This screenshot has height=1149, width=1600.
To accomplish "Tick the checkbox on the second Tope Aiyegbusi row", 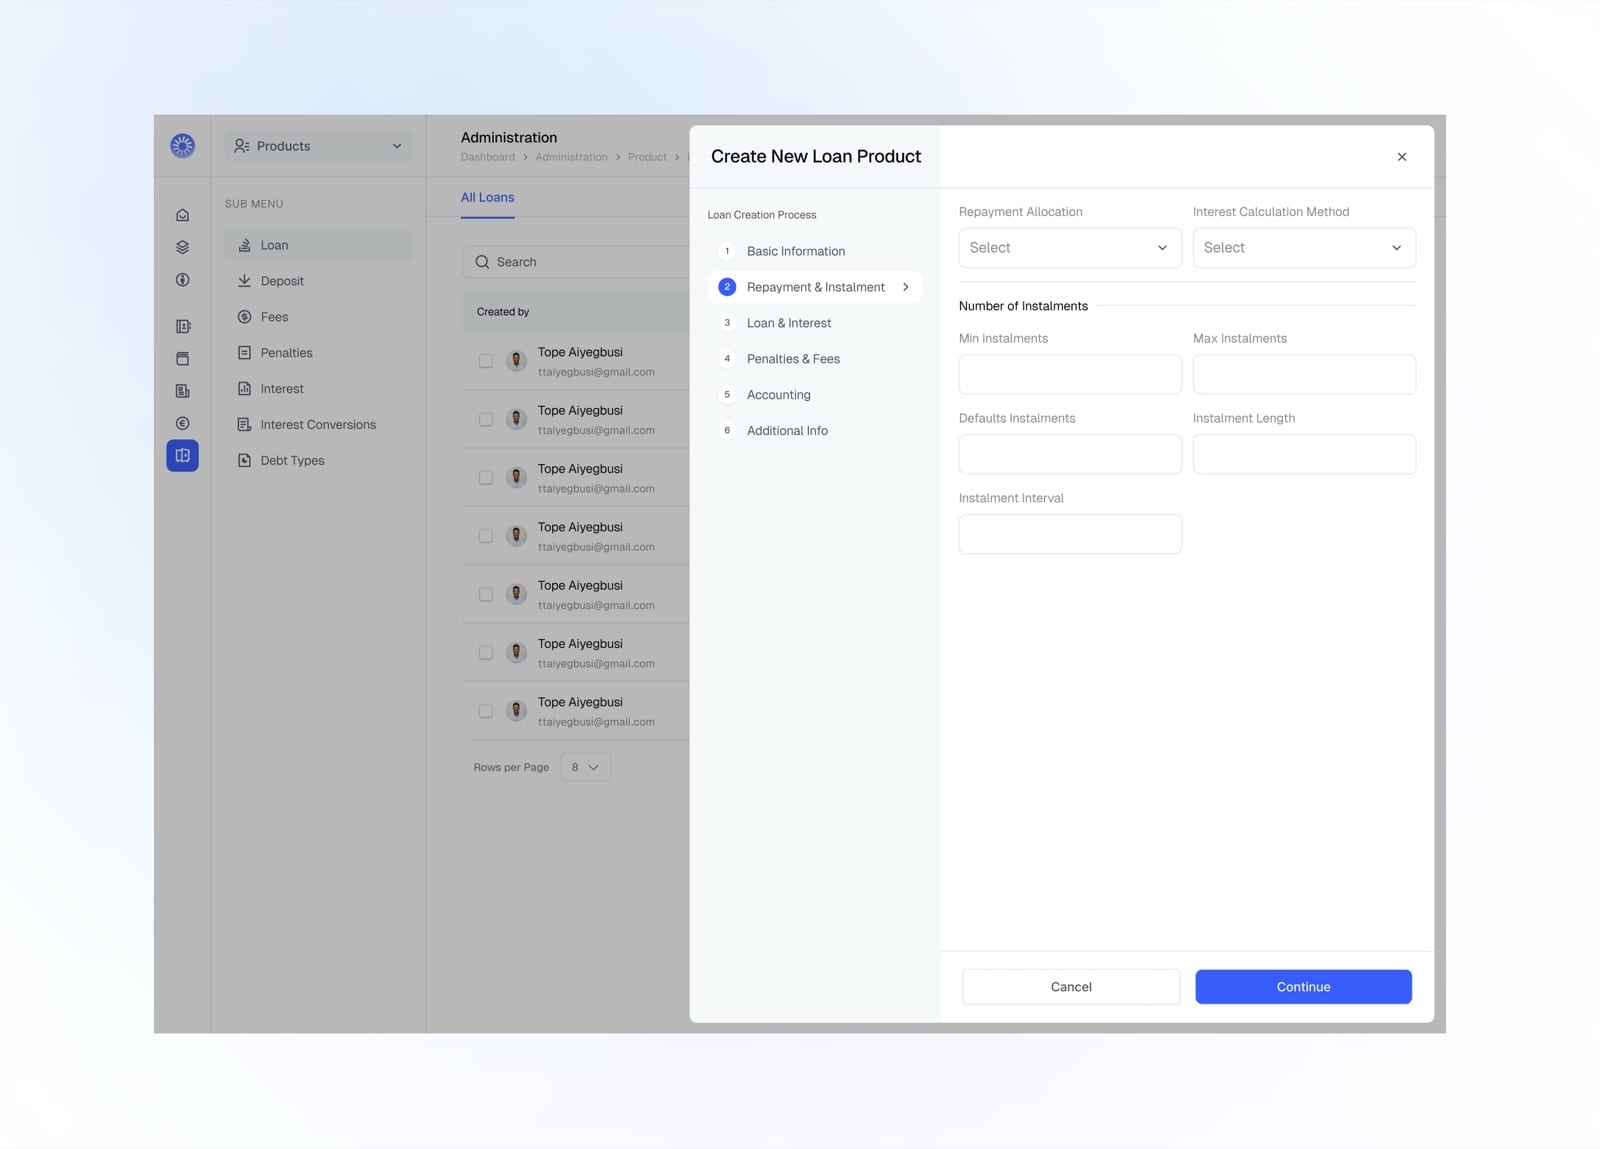I will pos(486,419).
